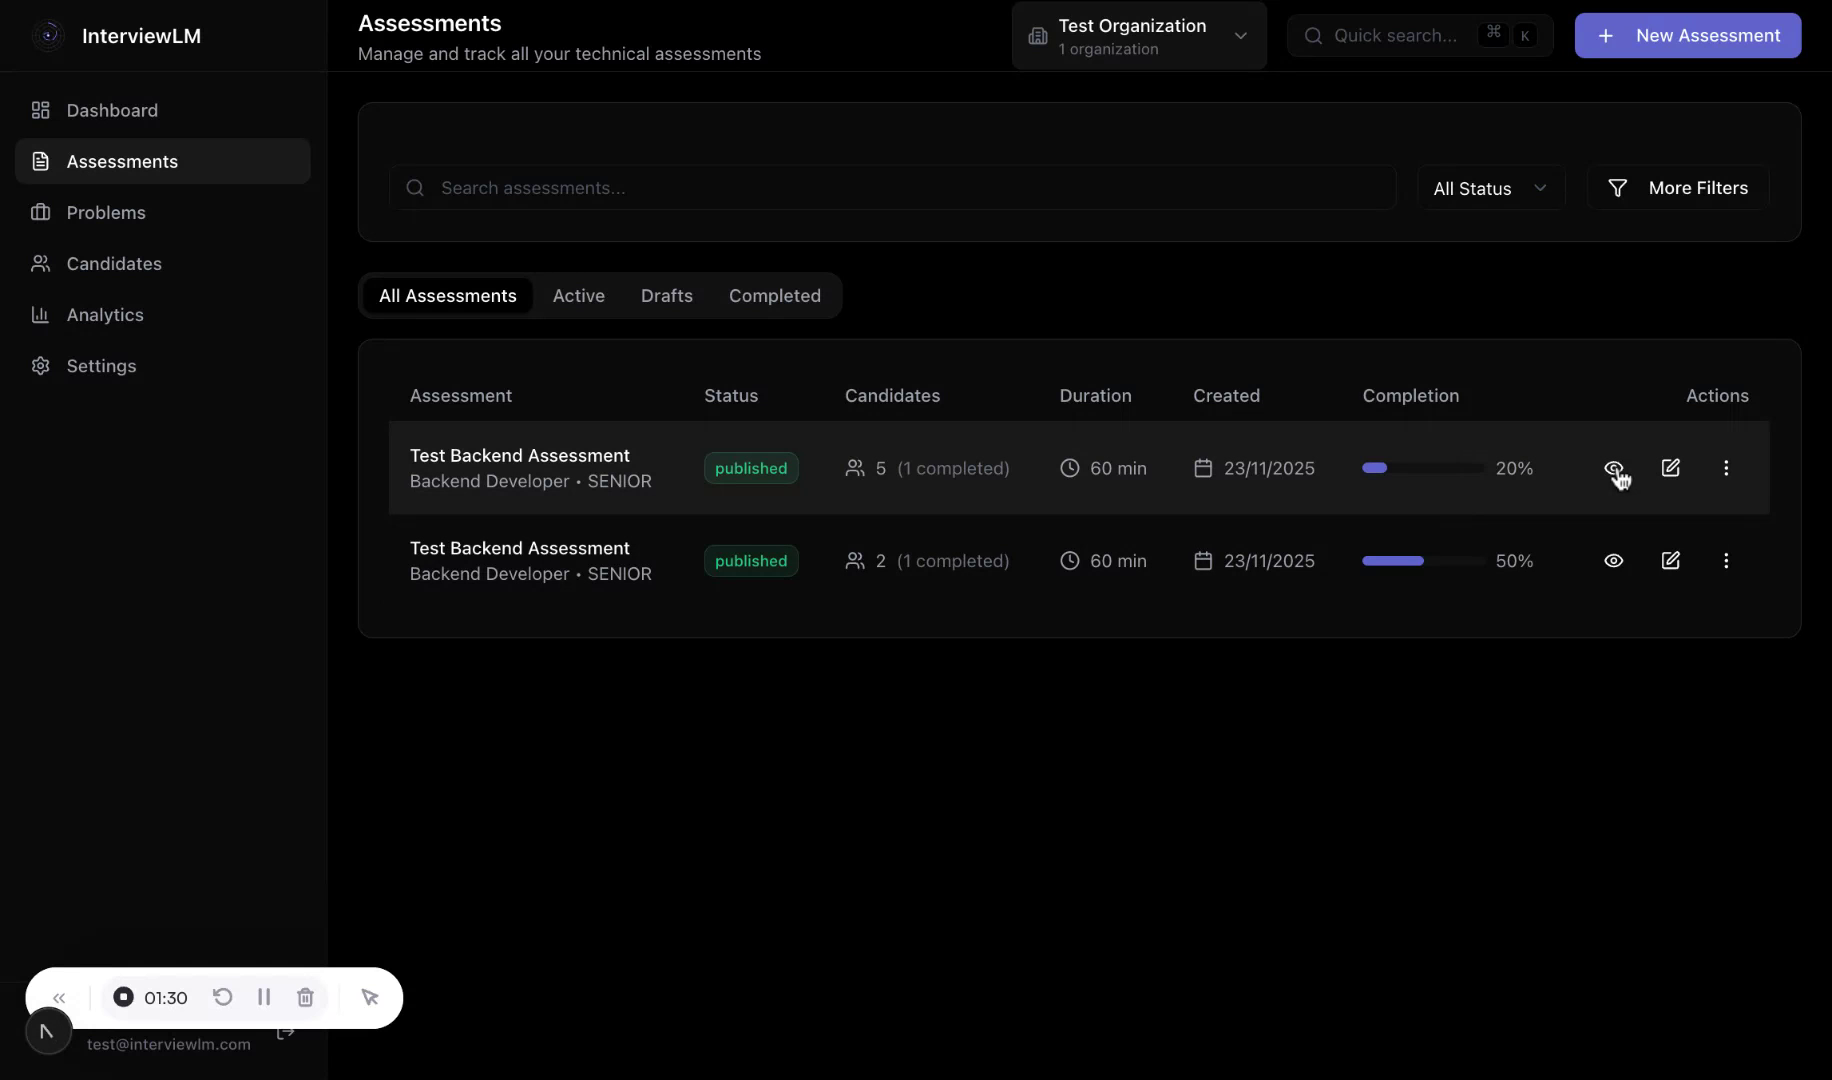This screenshot has width=1832, height=1080.
Task: Open the Problems section in the sidebar
Action: click(x=105, y=212)
